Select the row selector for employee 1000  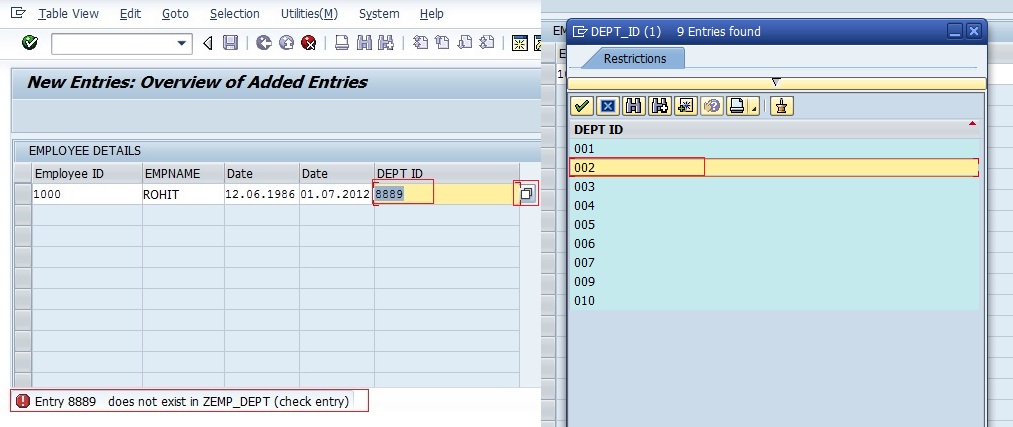pos(23,194)
